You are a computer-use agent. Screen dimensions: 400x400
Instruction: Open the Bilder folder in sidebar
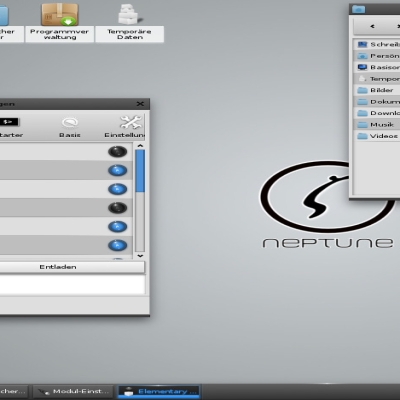click(377, 90)
